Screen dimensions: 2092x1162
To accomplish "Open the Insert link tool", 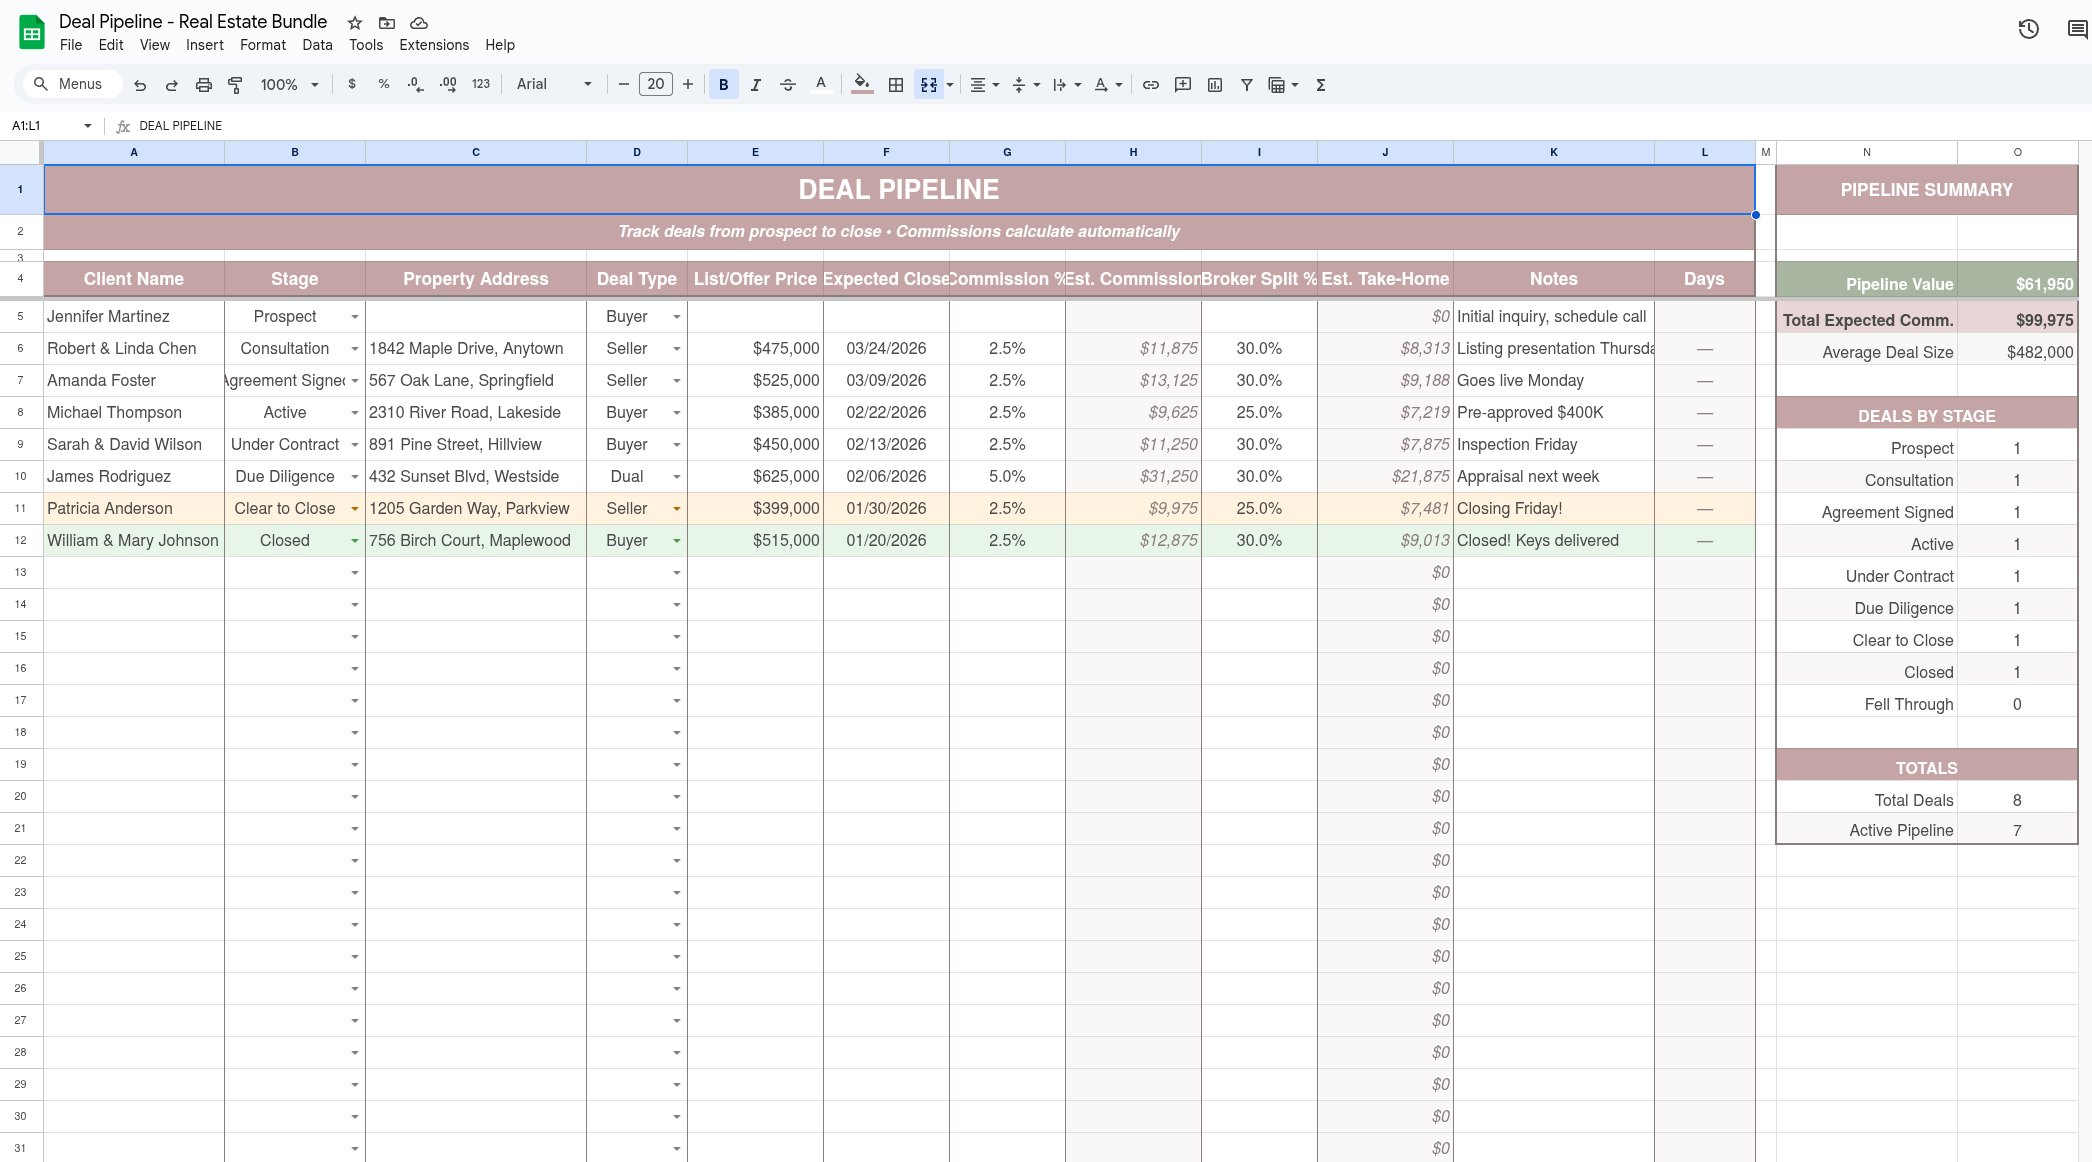I will pyautogui.click(x=1150, y=84).
